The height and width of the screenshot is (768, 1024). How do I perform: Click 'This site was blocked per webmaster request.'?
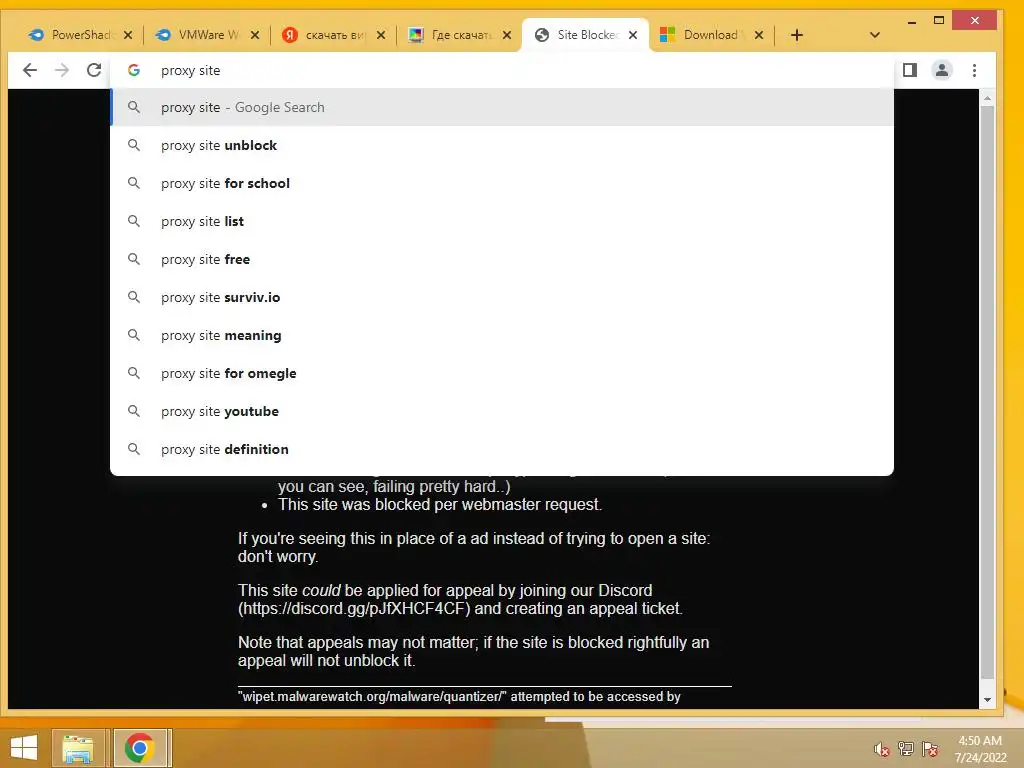pos(440,505)
